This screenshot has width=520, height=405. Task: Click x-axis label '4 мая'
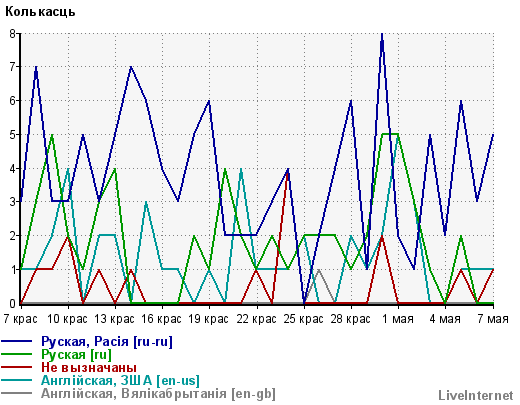pos(445,319)
